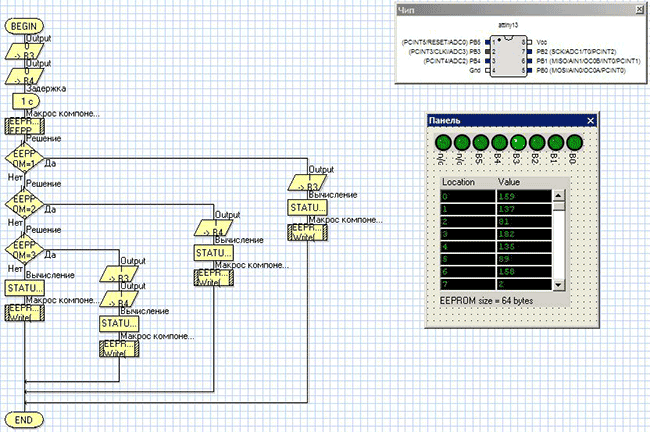Click chip pin 2 PB3 square
This screenshot has height=432, width=650.
point(488,52)
